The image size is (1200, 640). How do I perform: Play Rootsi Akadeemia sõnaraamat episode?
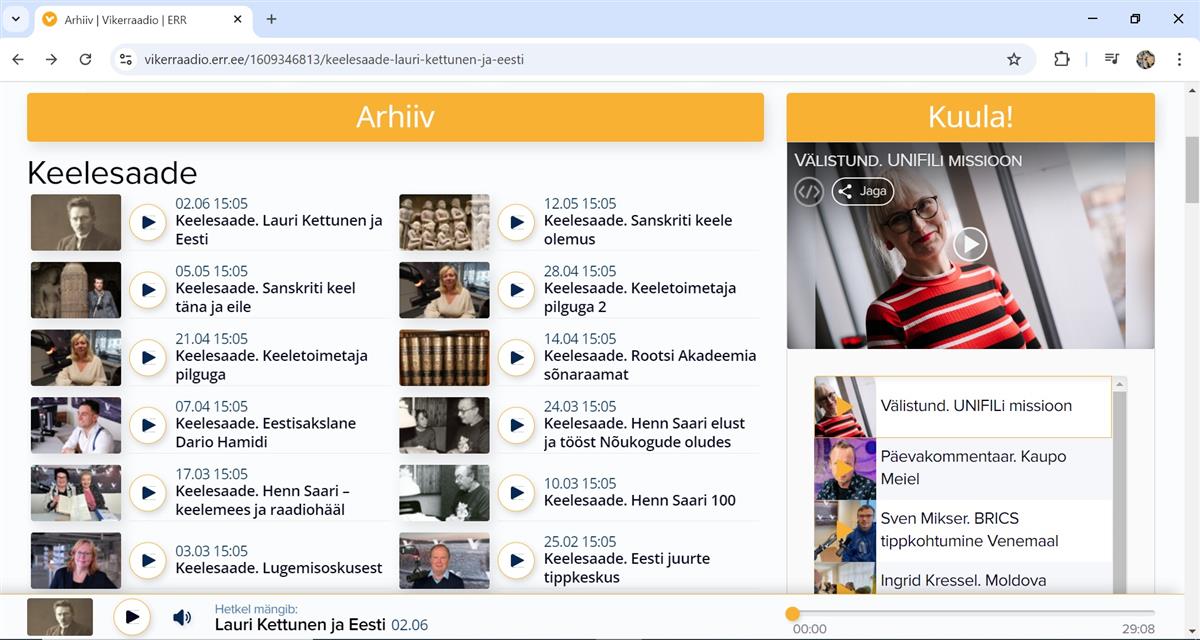point(516,357)
